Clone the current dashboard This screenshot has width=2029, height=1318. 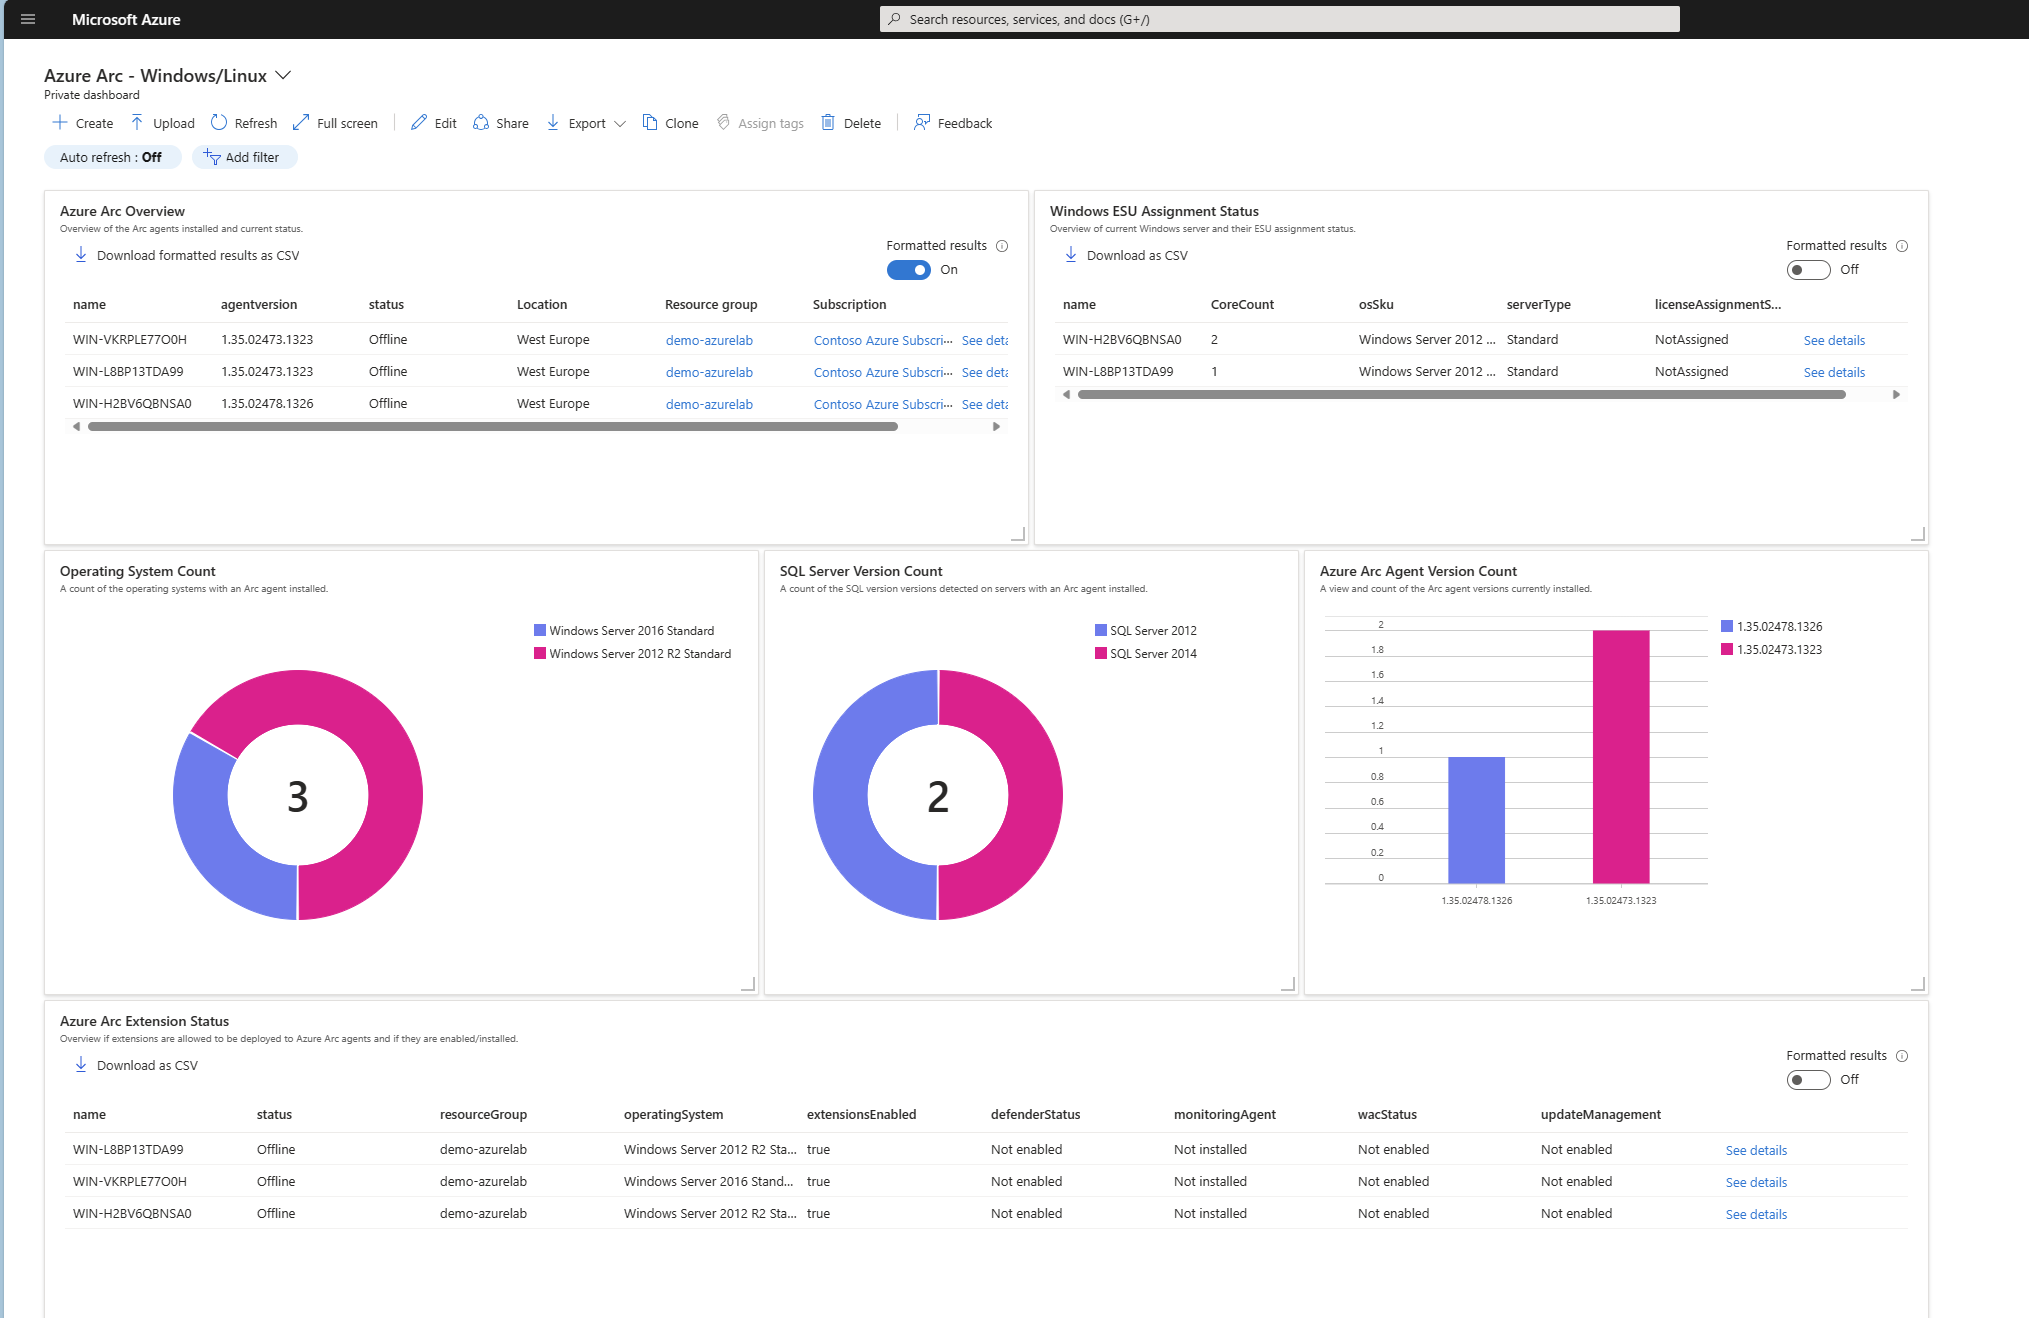click(670, 122)
